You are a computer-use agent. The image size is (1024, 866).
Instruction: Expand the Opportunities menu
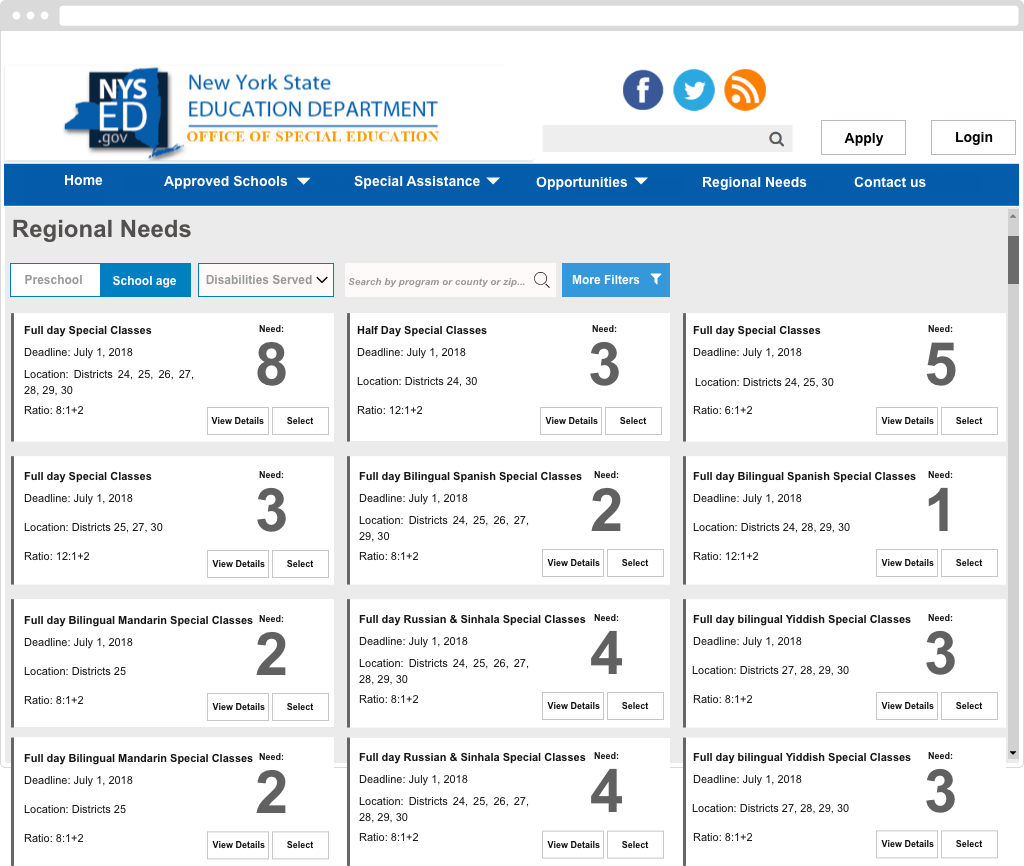pyautogui.click(x=592, y=182)
